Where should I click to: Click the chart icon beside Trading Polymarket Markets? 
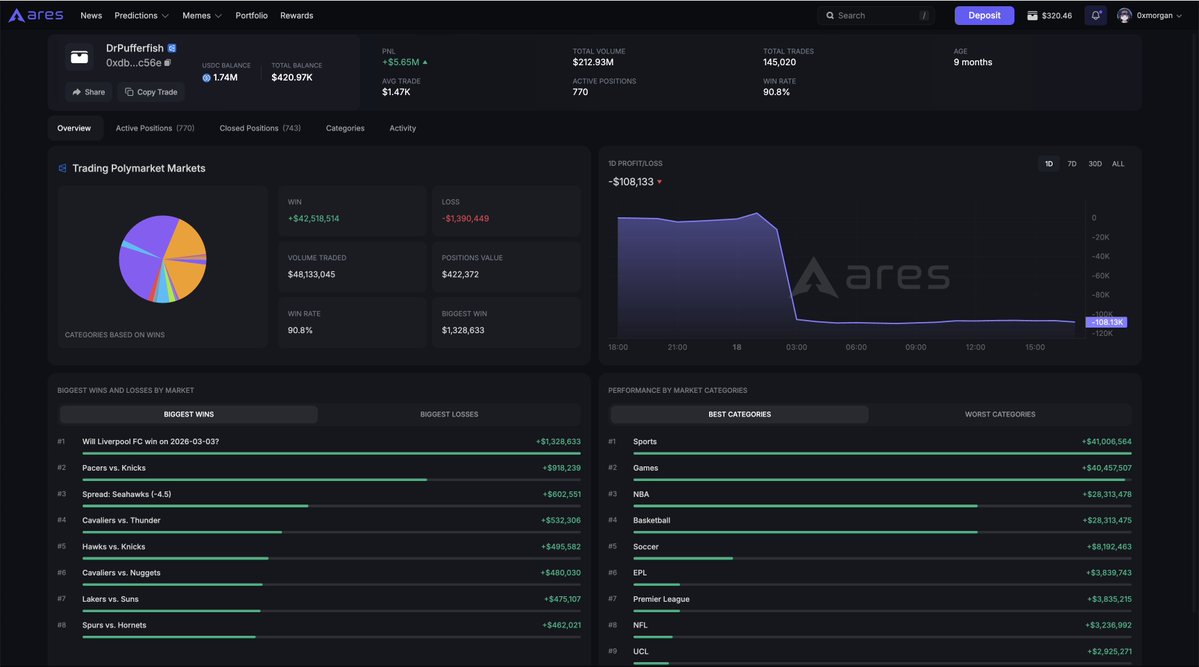tap(60, 166)
